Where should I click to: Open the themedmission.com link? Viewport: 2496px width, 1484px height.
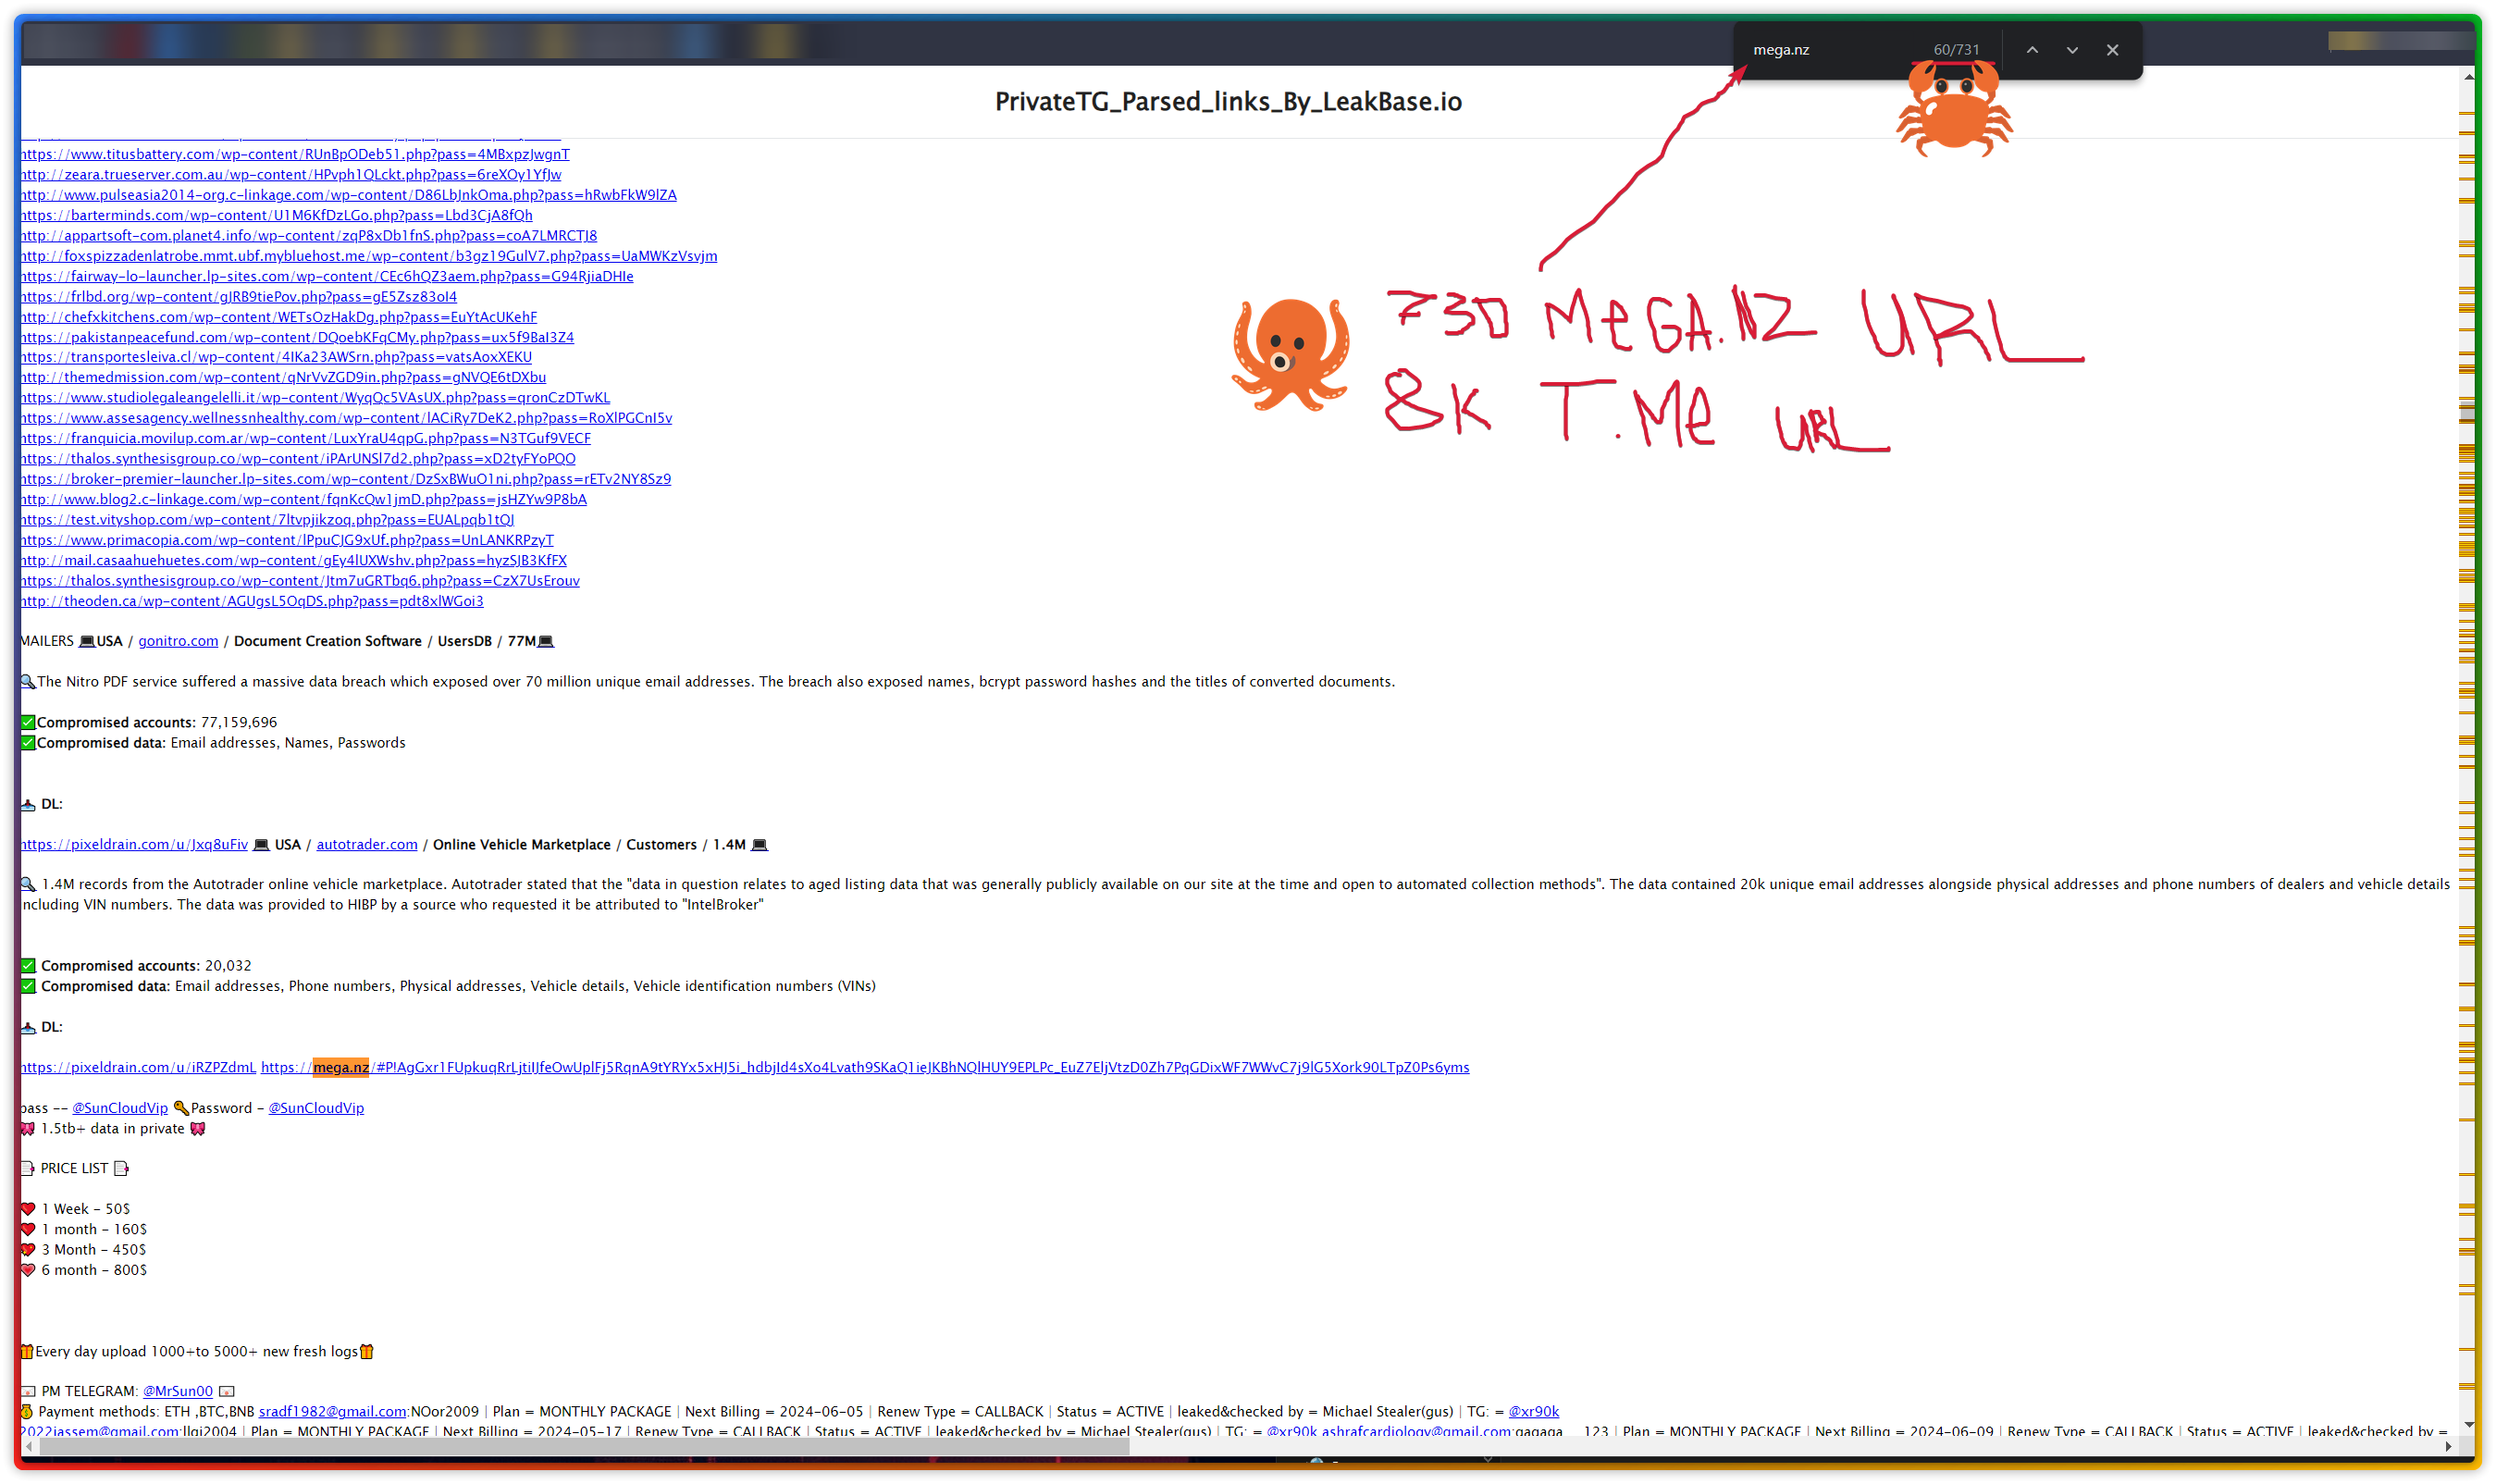tap(284, 377)
